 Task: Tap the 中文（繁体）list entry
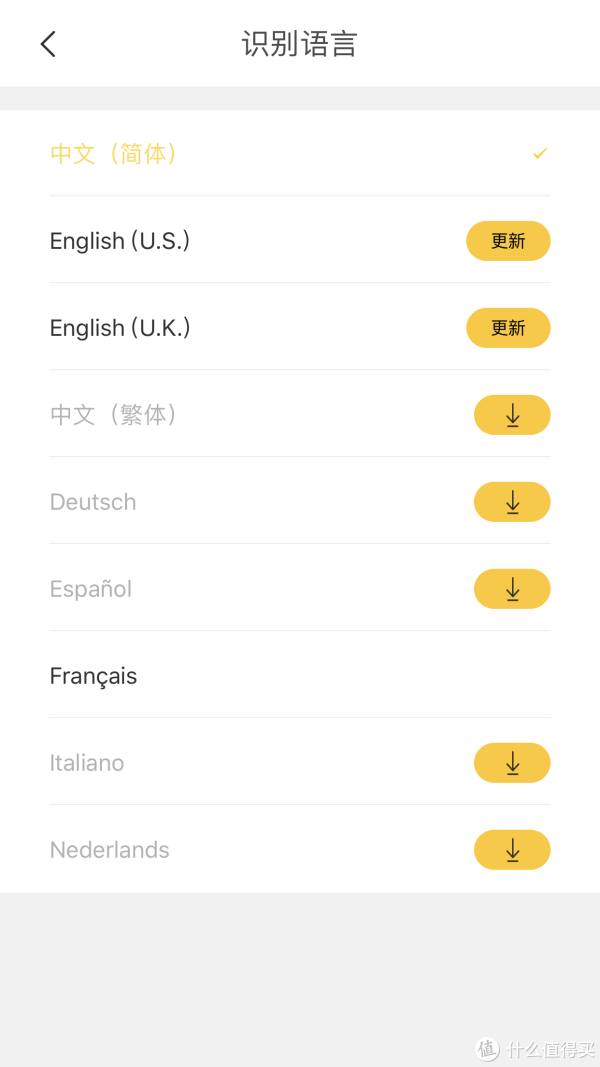114,415
